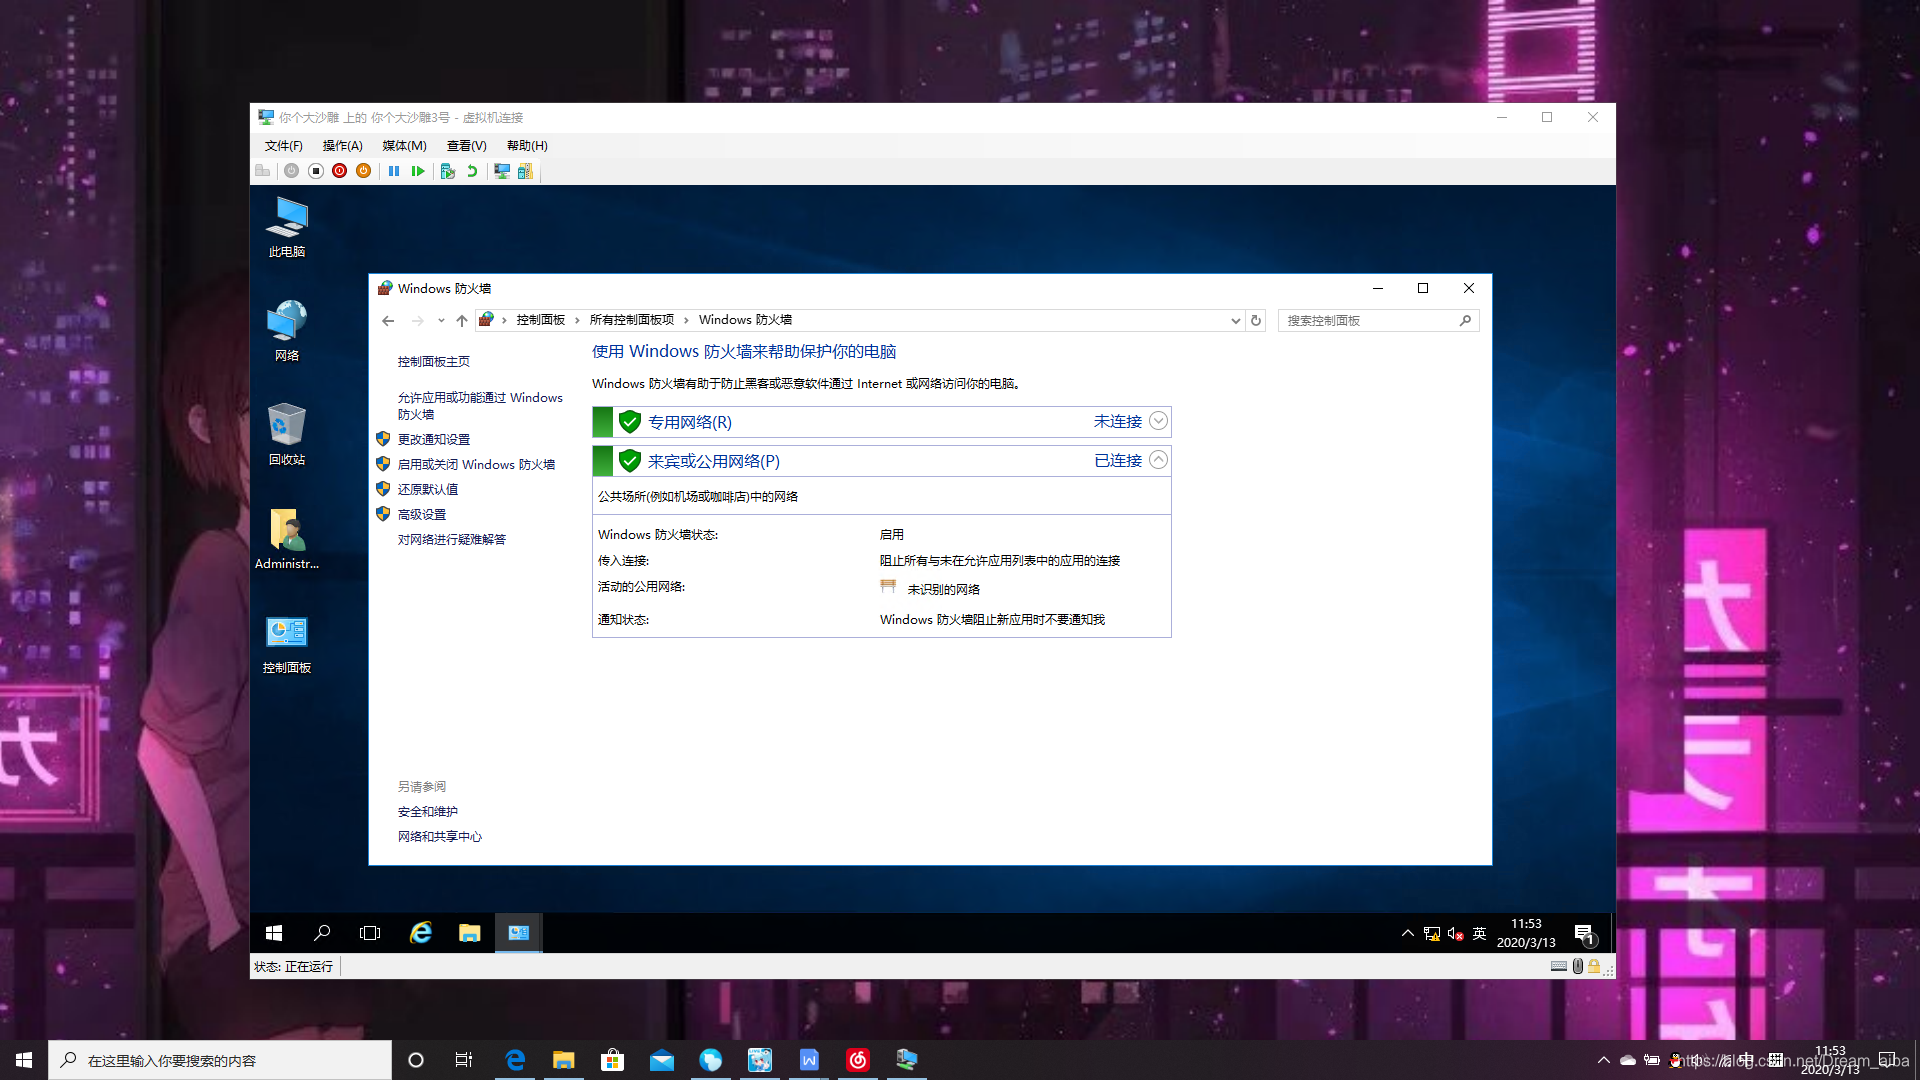1920x1080 pixels.
Task: Open the address bar history dropdown arrow
Action: (1235, 321)
